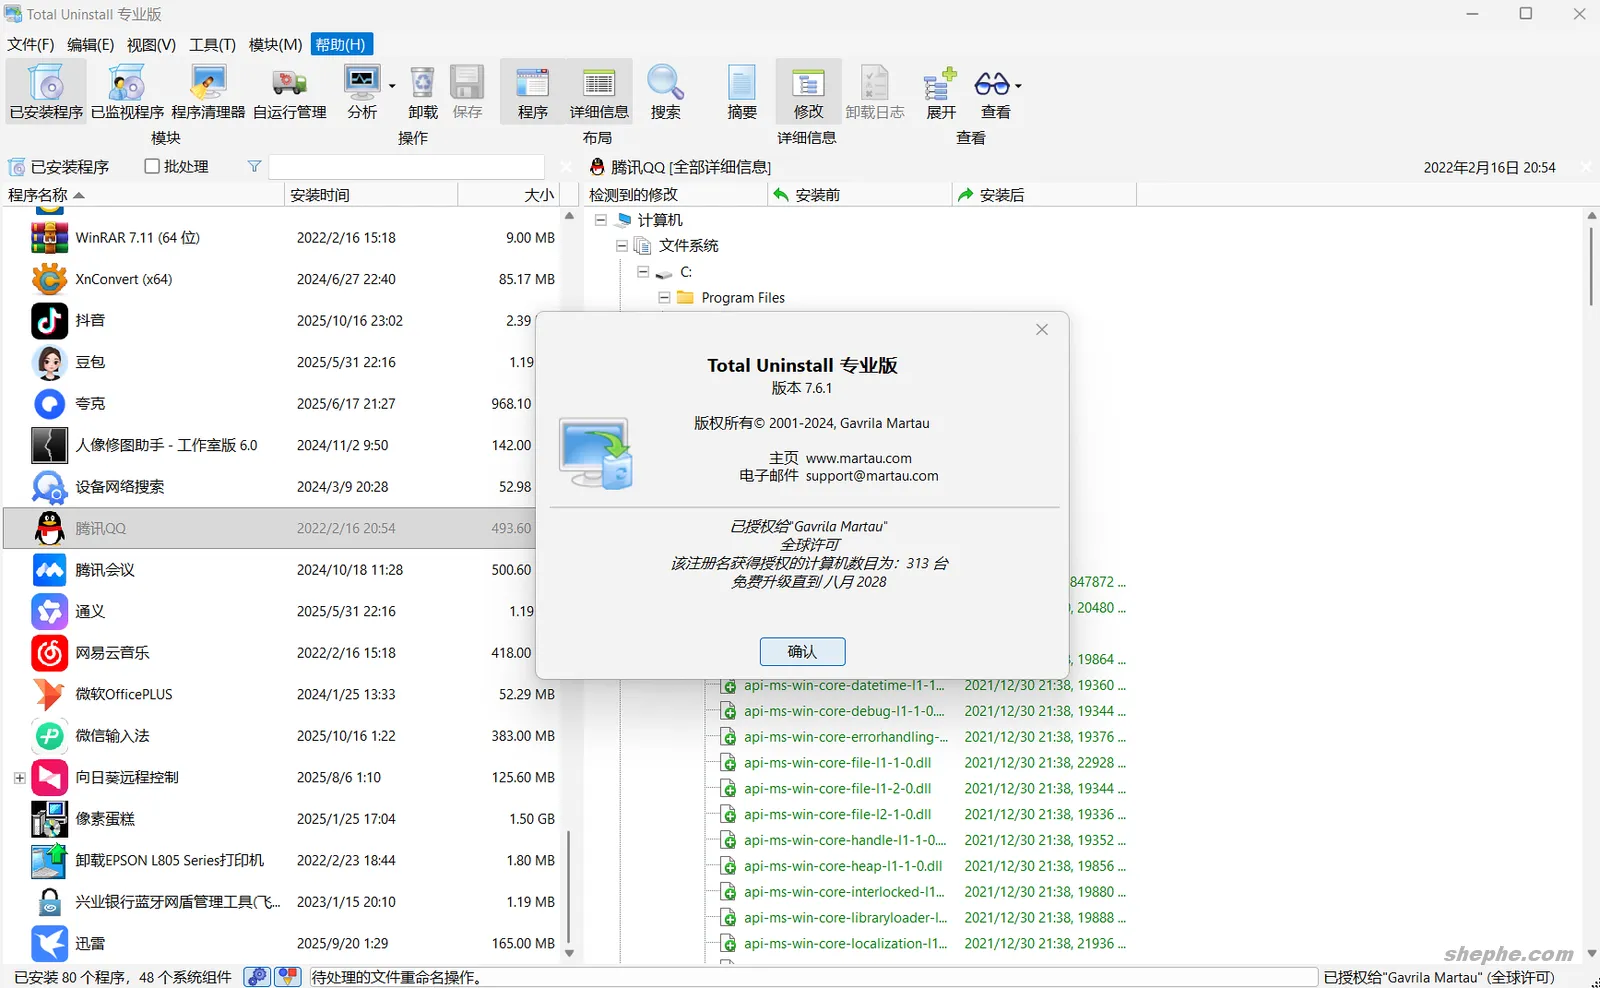The width and height of the screenshot is (1600, 988).
Task: Enable the 批处理 checkbox
Action: pos(153,167)
